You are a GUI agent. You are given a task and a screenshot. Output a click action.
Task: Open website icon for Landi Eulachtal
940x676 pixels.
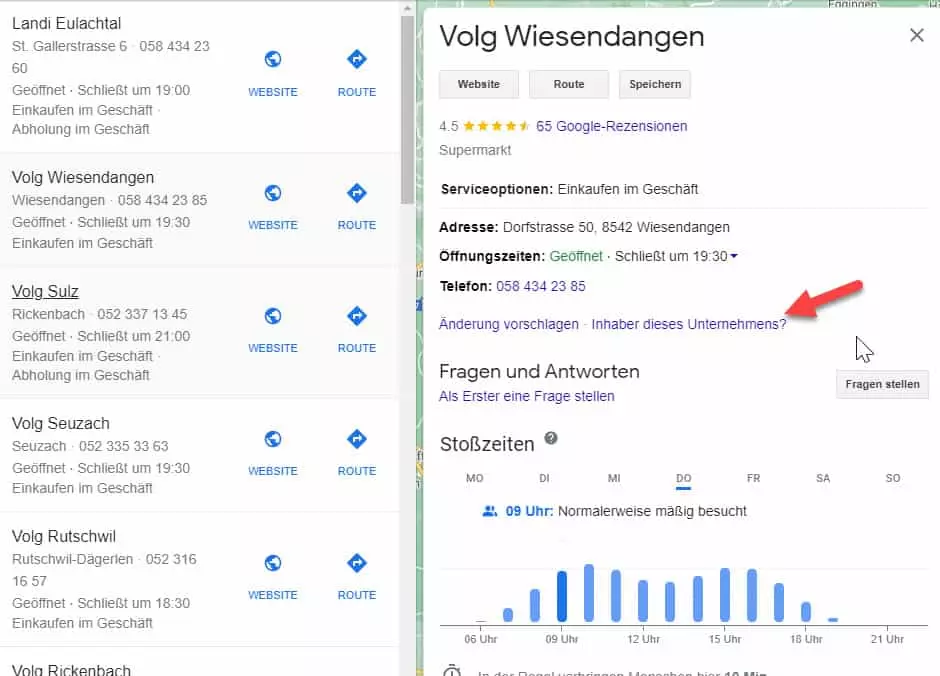pos(273,59)
